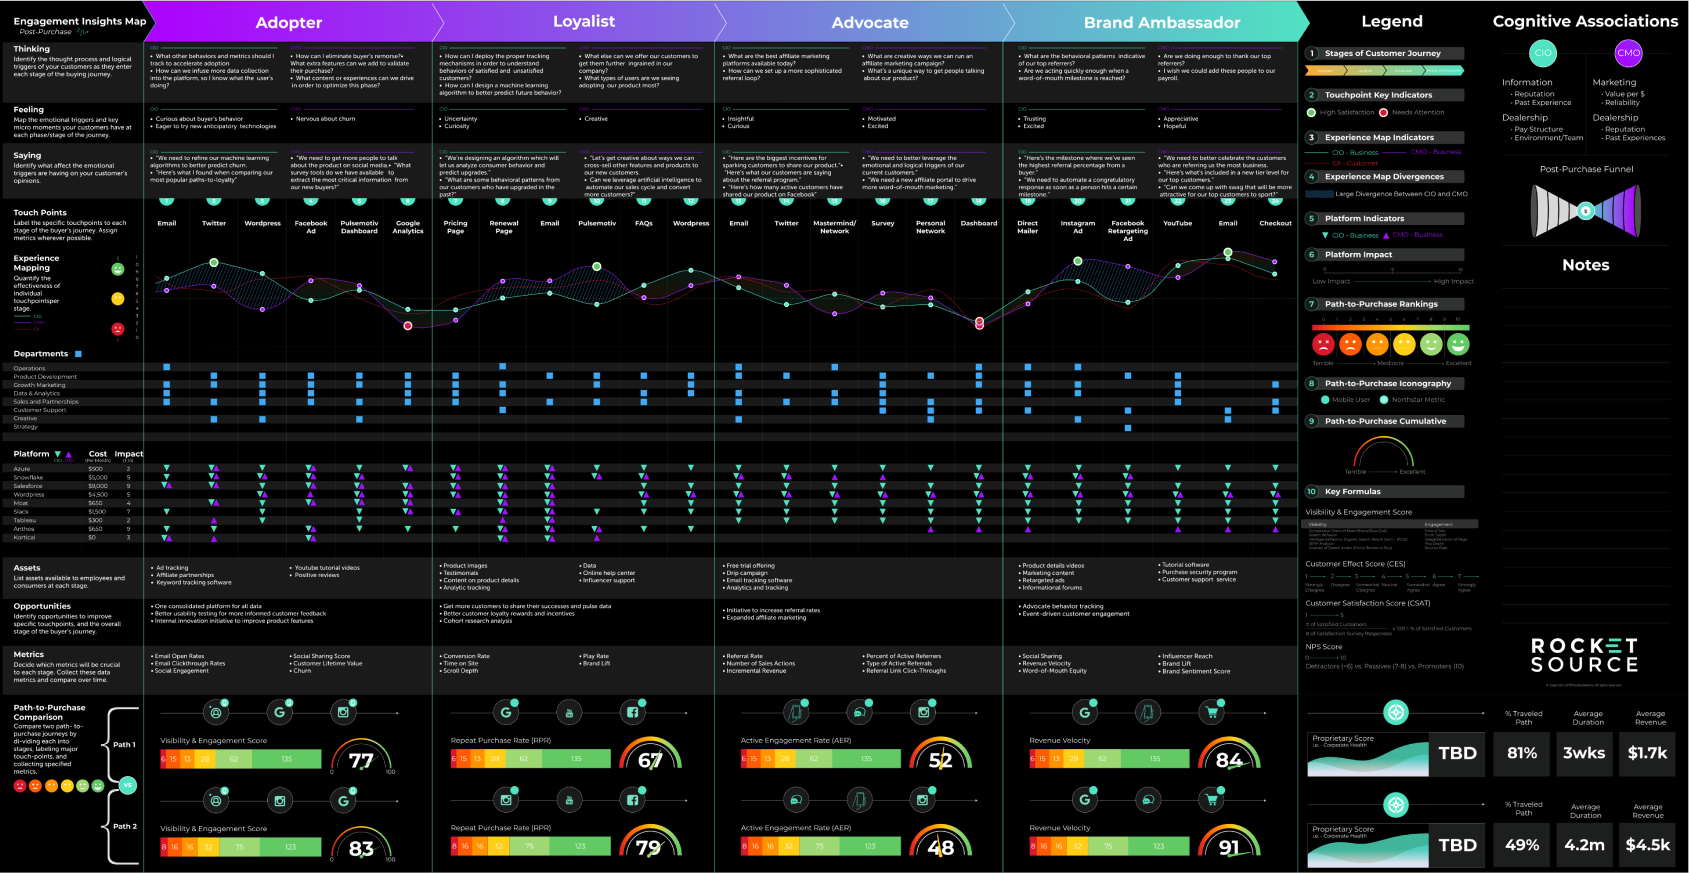Click the 81% Traveled Path tile
The height and width of the screenshot is (873, 1689).
pos(1522,753)
